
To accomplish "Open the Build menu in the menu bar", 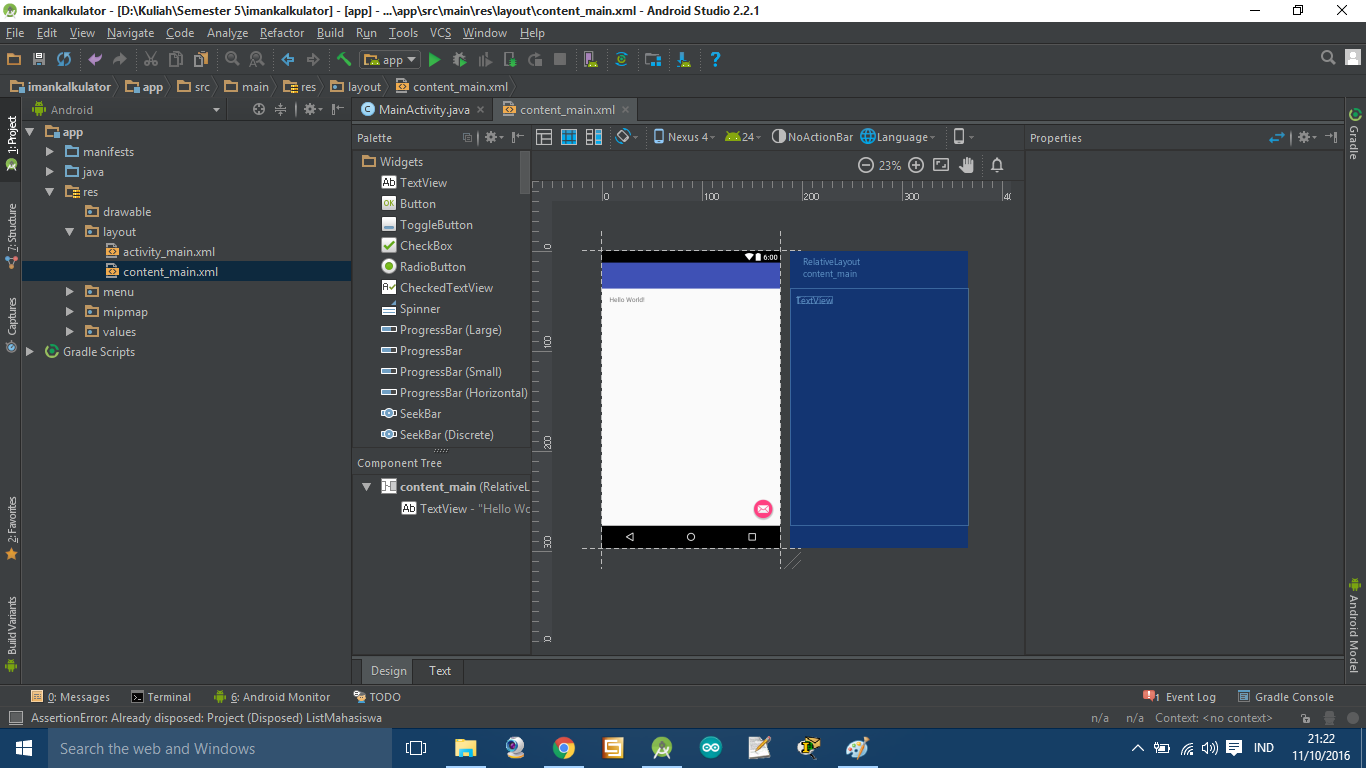I will (x=330, y=33).
